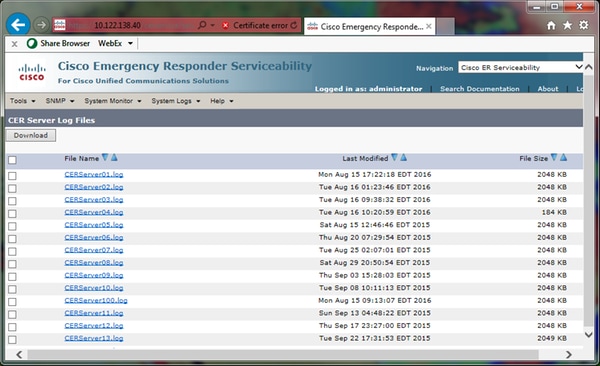The image size is (600, 366).
Task: Open the CERServer09.log file link
Action: point(94,275)
